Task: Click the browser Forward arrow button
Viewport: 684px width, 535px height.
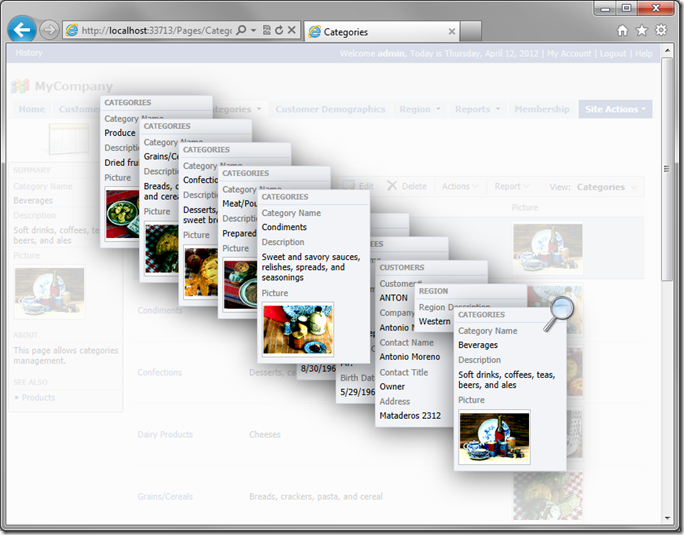Action: coord(49,30)
